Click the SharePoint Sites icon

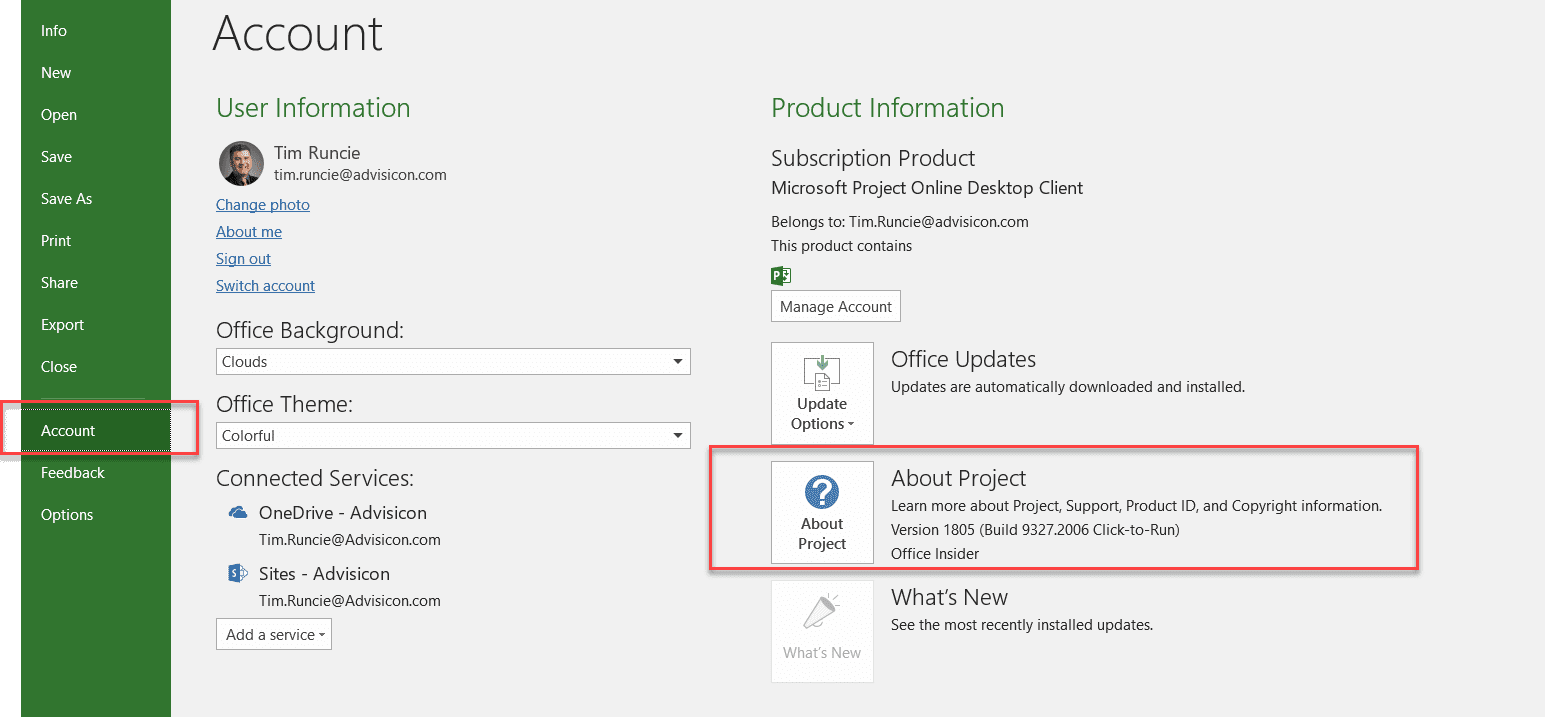(238, 574)
